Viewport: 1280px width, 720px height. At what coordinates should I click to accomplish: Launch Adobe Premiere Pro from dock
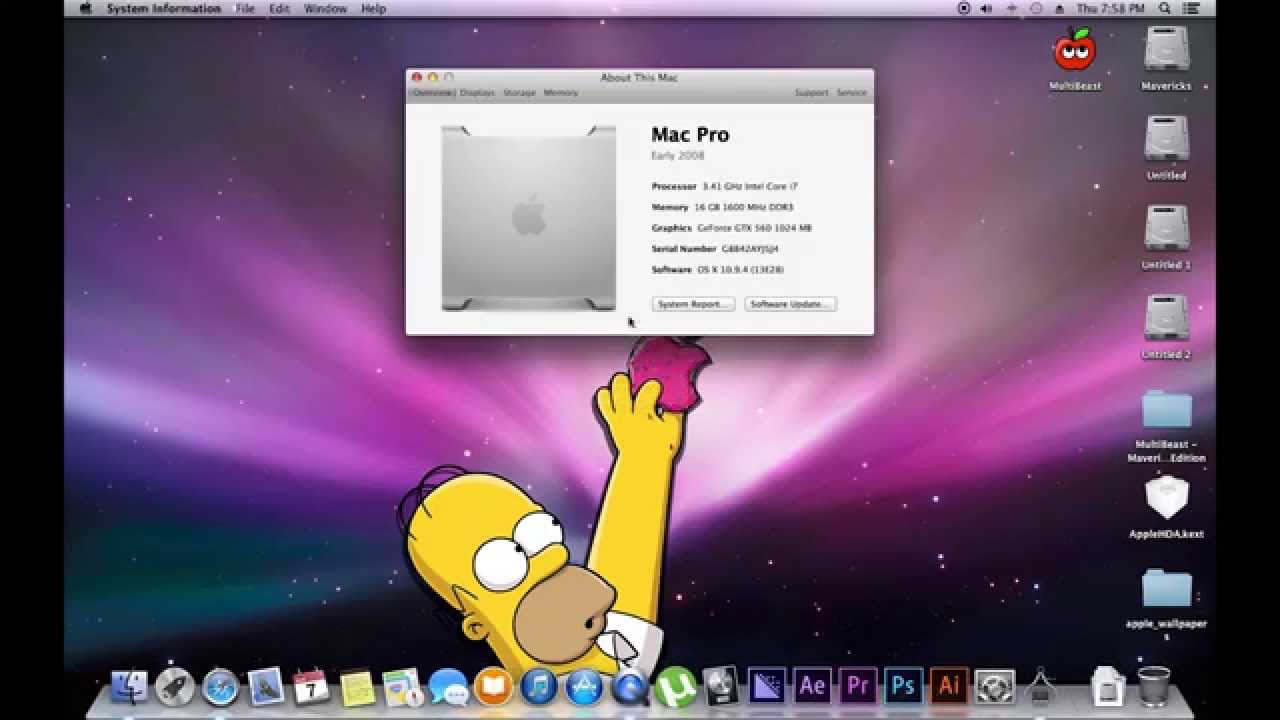858,687
